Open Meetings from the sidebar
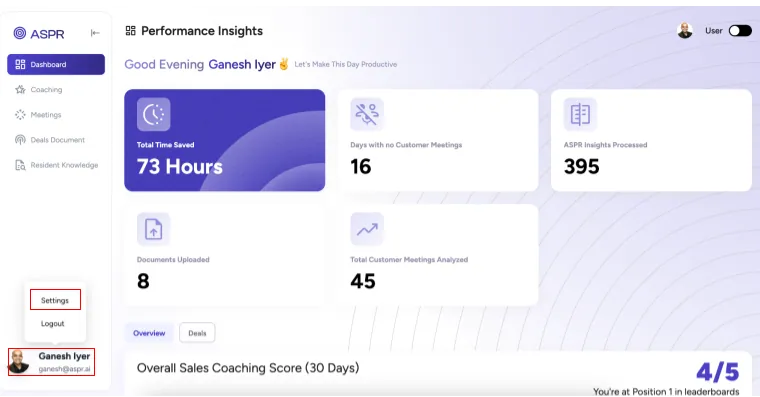 [46, 115]
